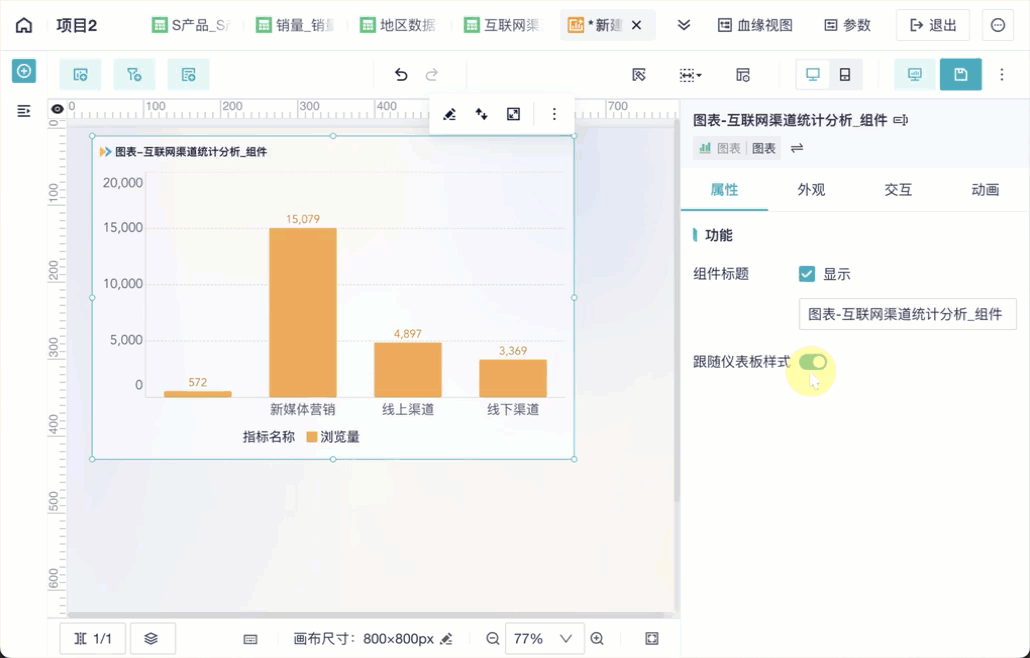Open keyboard shortcuts from the status bar
This screenshot has width=1030, height=658.
click(x=250, y=638)
